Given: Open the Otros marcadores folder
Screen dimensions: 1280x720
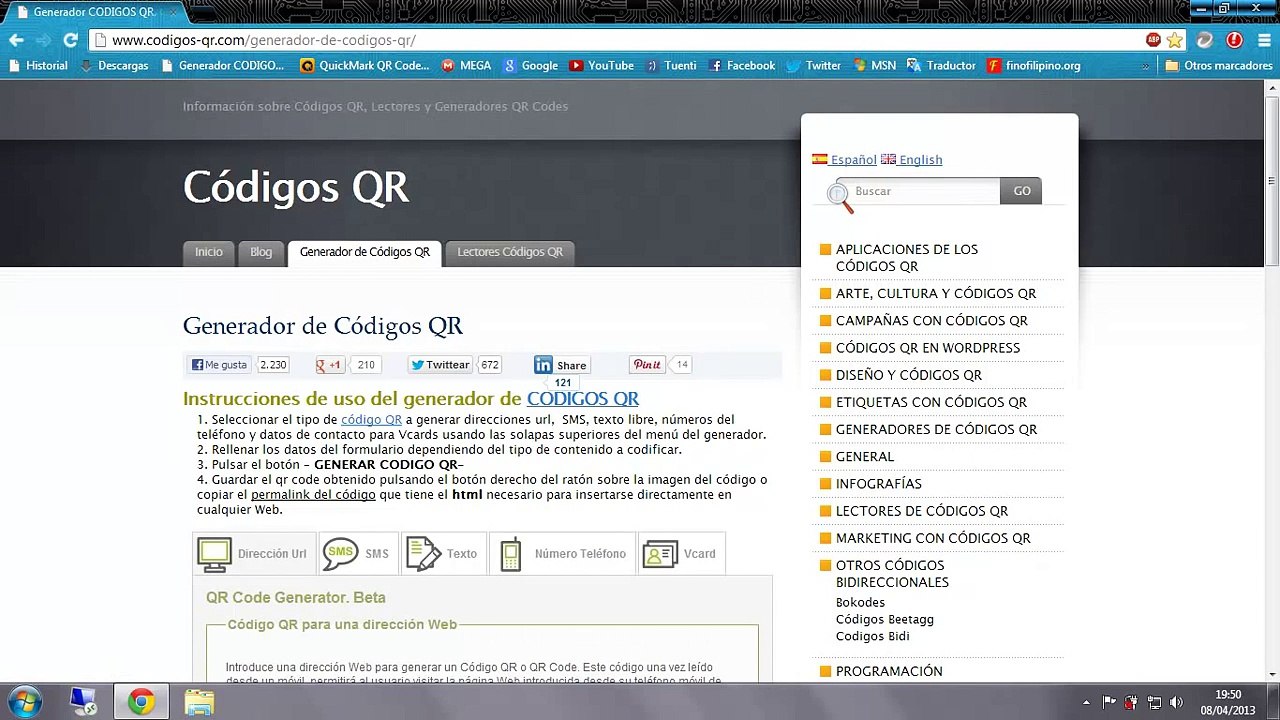Looking at the screenshot, I should (1219, 65).
